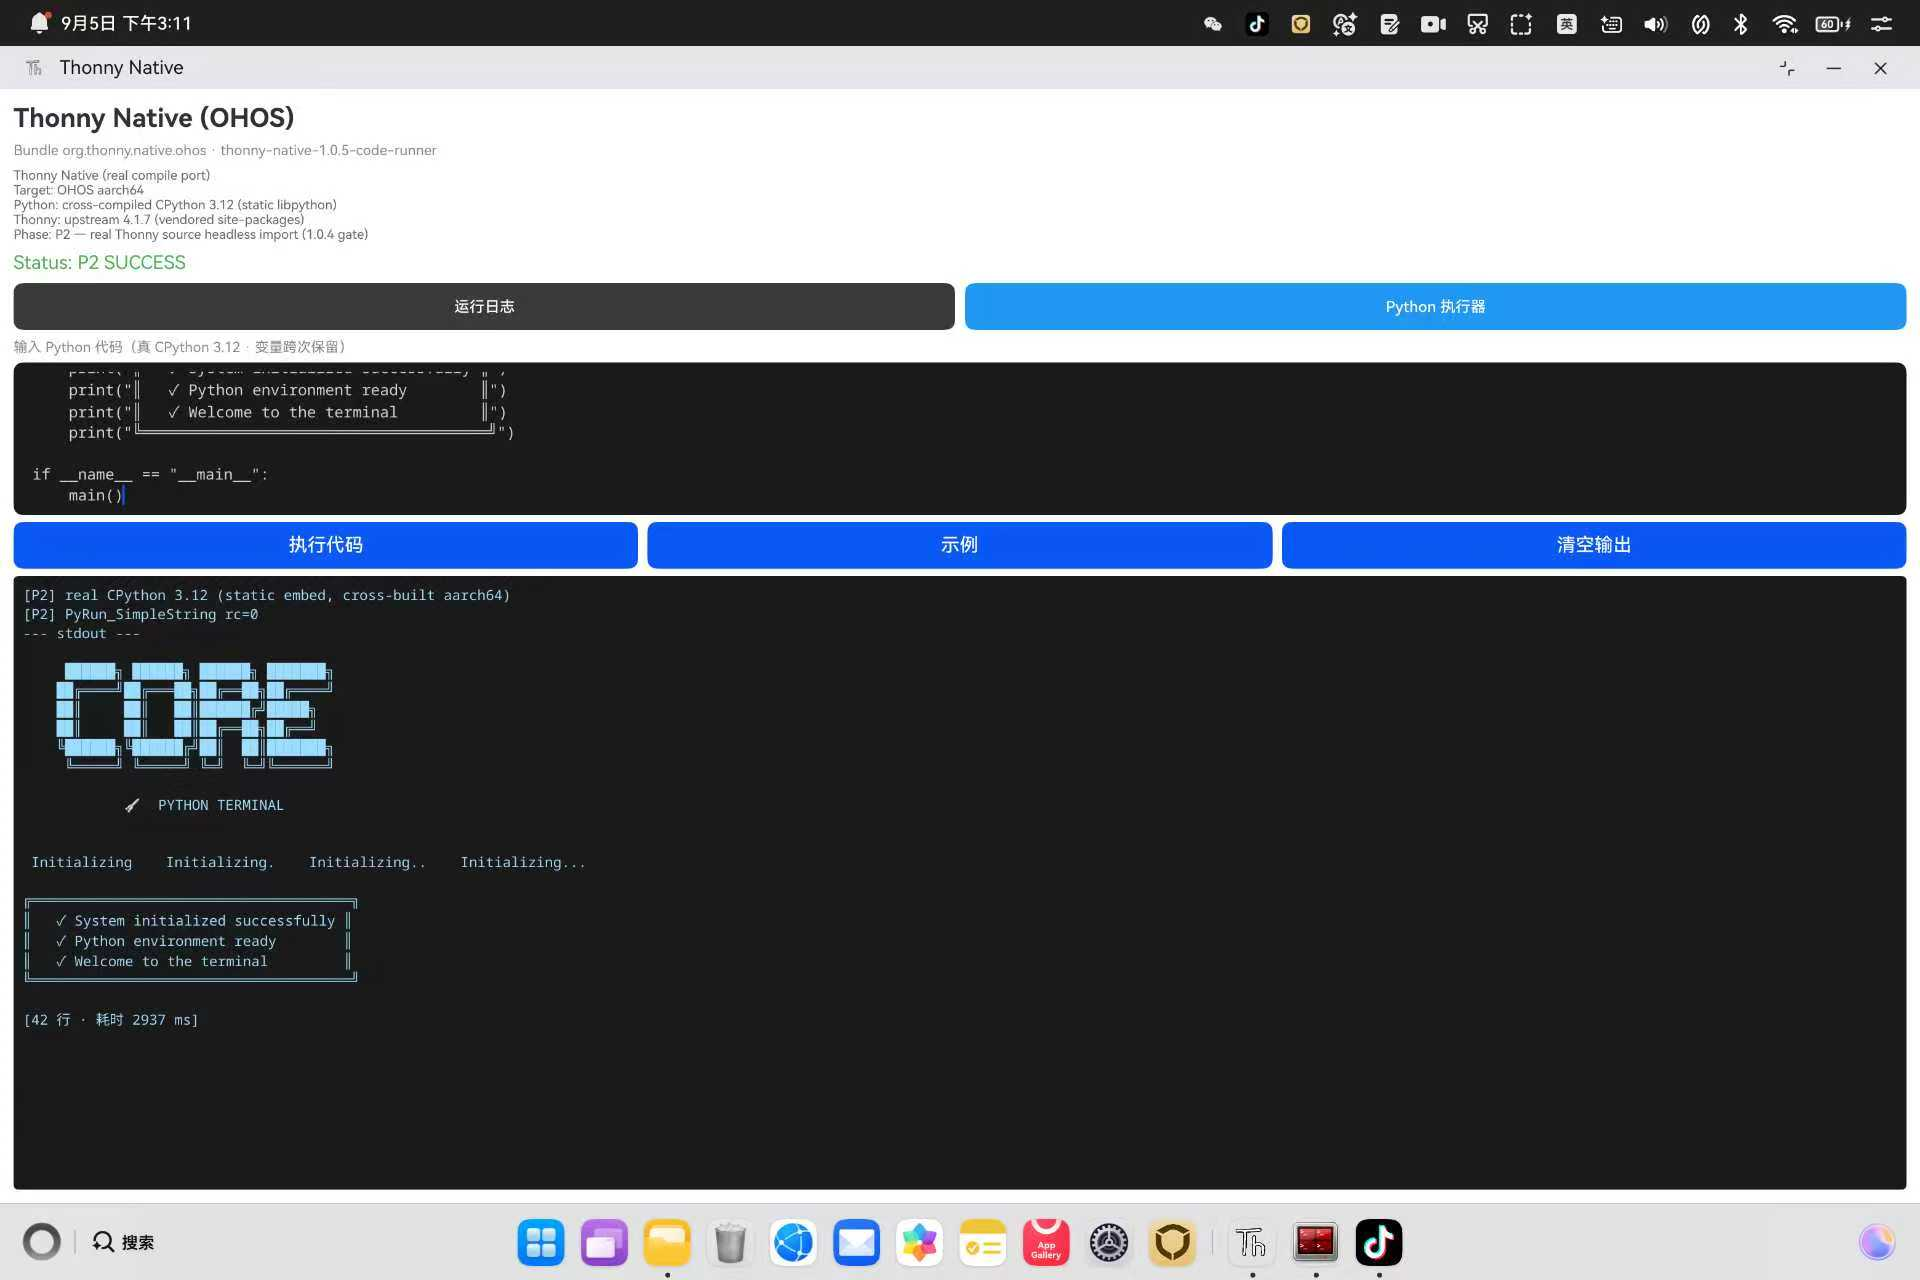Launch the browser globe in dock
This screenshot has width=1920, height=1280.
pyautogui.click(x=794, y=1242)
